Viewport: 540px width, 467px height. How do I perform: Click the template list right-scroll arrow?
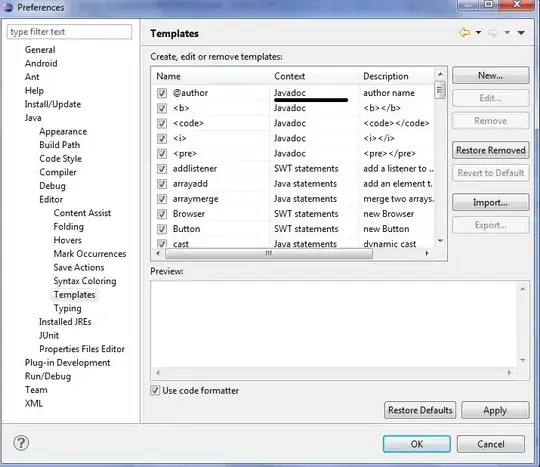click(427, 253)
